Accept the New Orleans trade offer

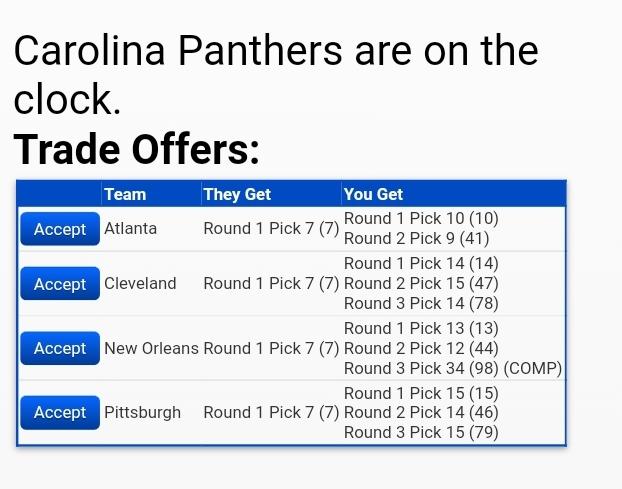pos(60,348)
